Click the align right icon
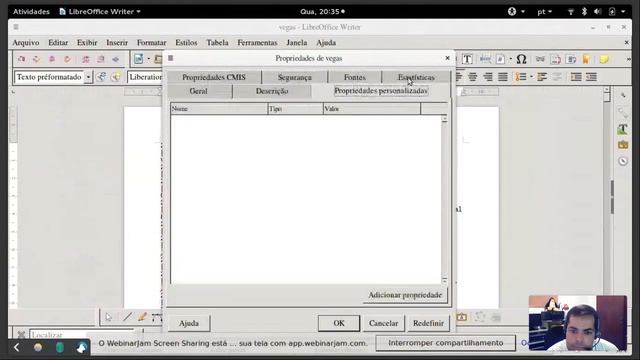The image size is (640, 360). pos(488,77)
